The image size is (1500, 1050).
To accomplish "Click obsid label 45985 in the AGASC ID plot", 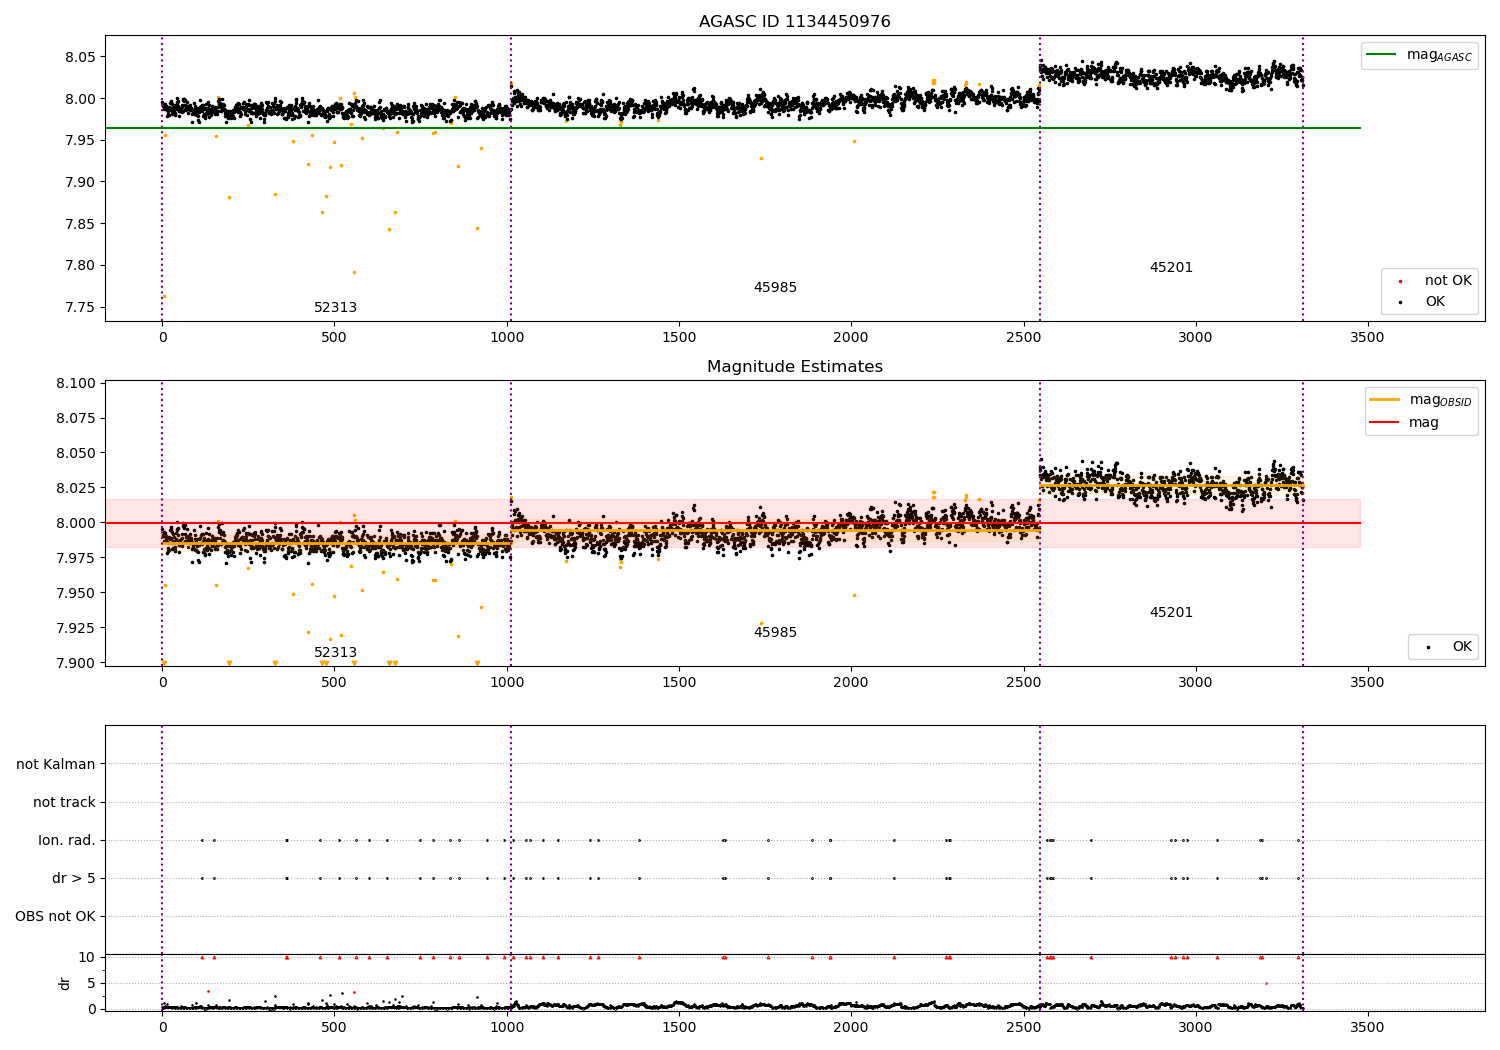I will [775, 288].
